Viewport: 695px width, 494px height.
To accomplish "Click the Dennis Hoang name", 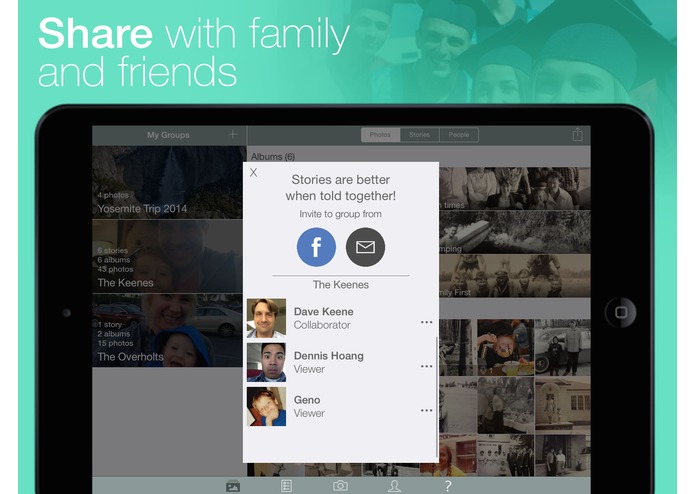I will point(328,356).
